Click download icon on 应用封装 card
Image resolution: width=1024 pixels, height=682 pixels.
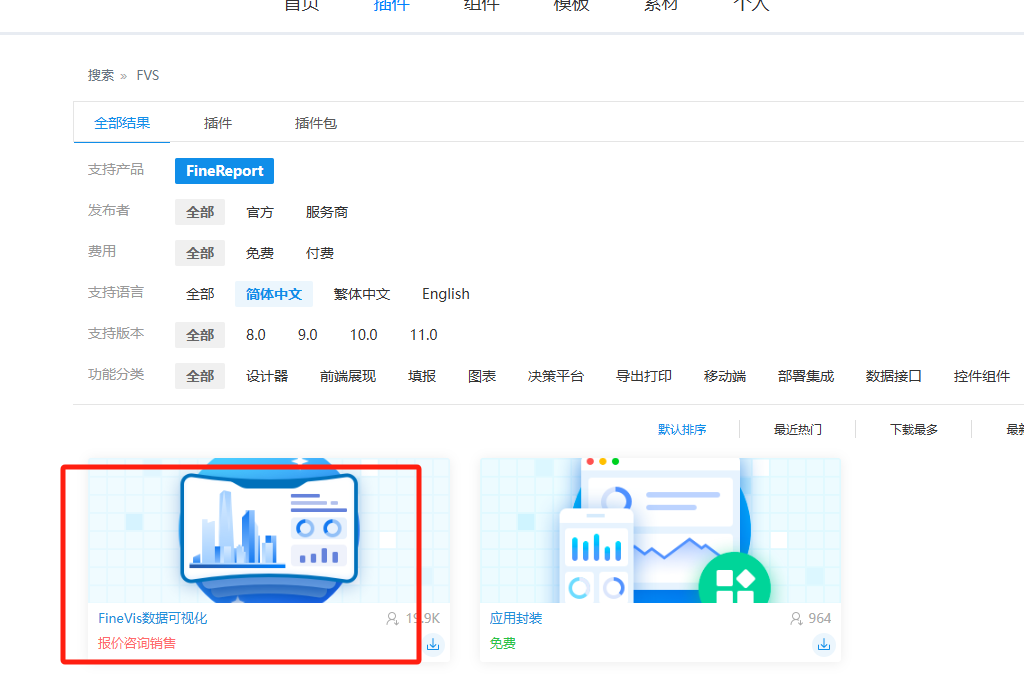823,645
